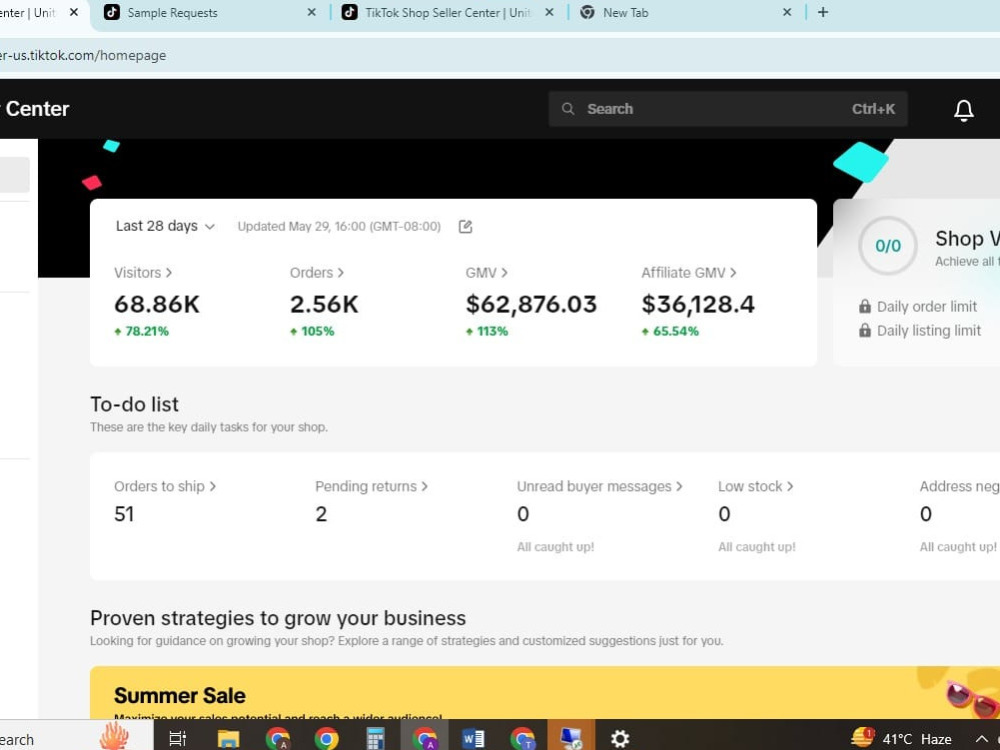Click the Daily order limit lock icon
1000x750 pixels.
tap(865, 306)
